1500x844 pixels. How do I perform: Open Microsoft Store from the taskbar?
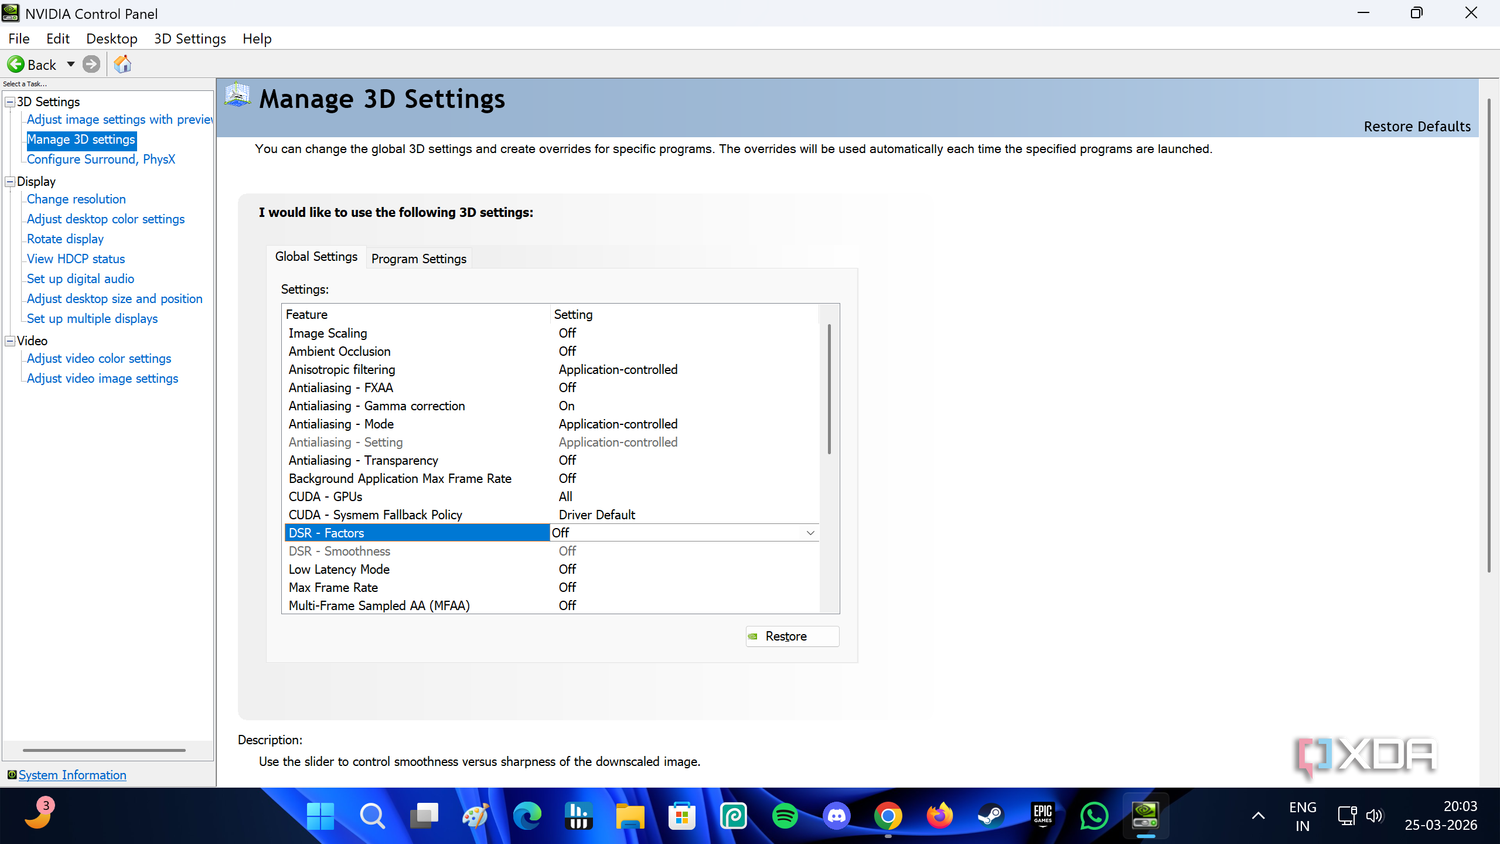682,816
